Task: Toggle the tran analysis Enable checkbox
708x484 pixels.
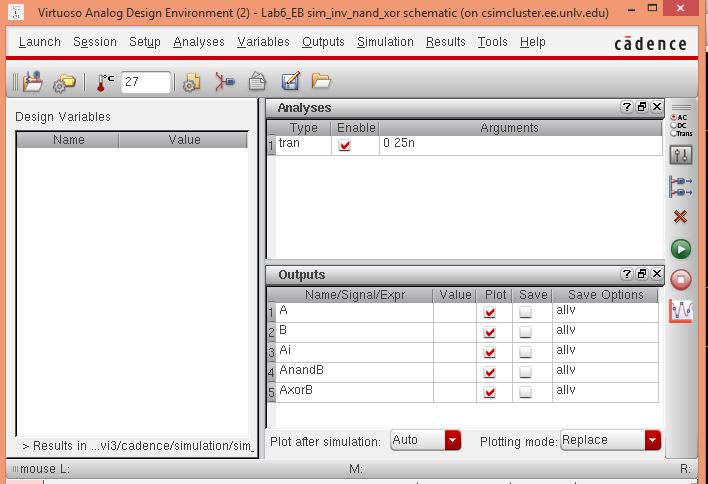Action: (345, 145)
